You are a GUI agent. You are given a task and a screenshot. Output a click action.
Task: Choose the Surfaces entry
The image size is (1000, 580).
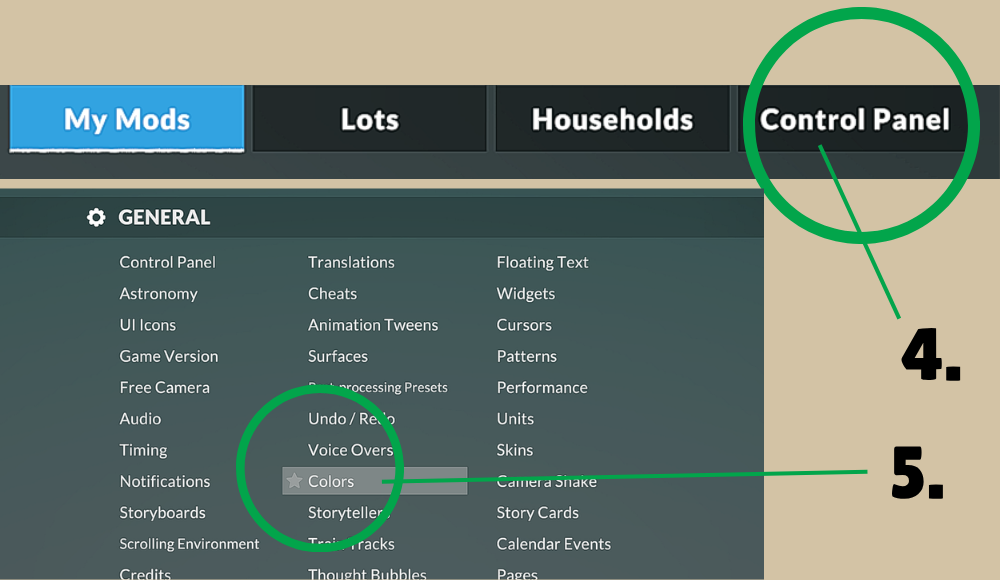tap(338, 356)
